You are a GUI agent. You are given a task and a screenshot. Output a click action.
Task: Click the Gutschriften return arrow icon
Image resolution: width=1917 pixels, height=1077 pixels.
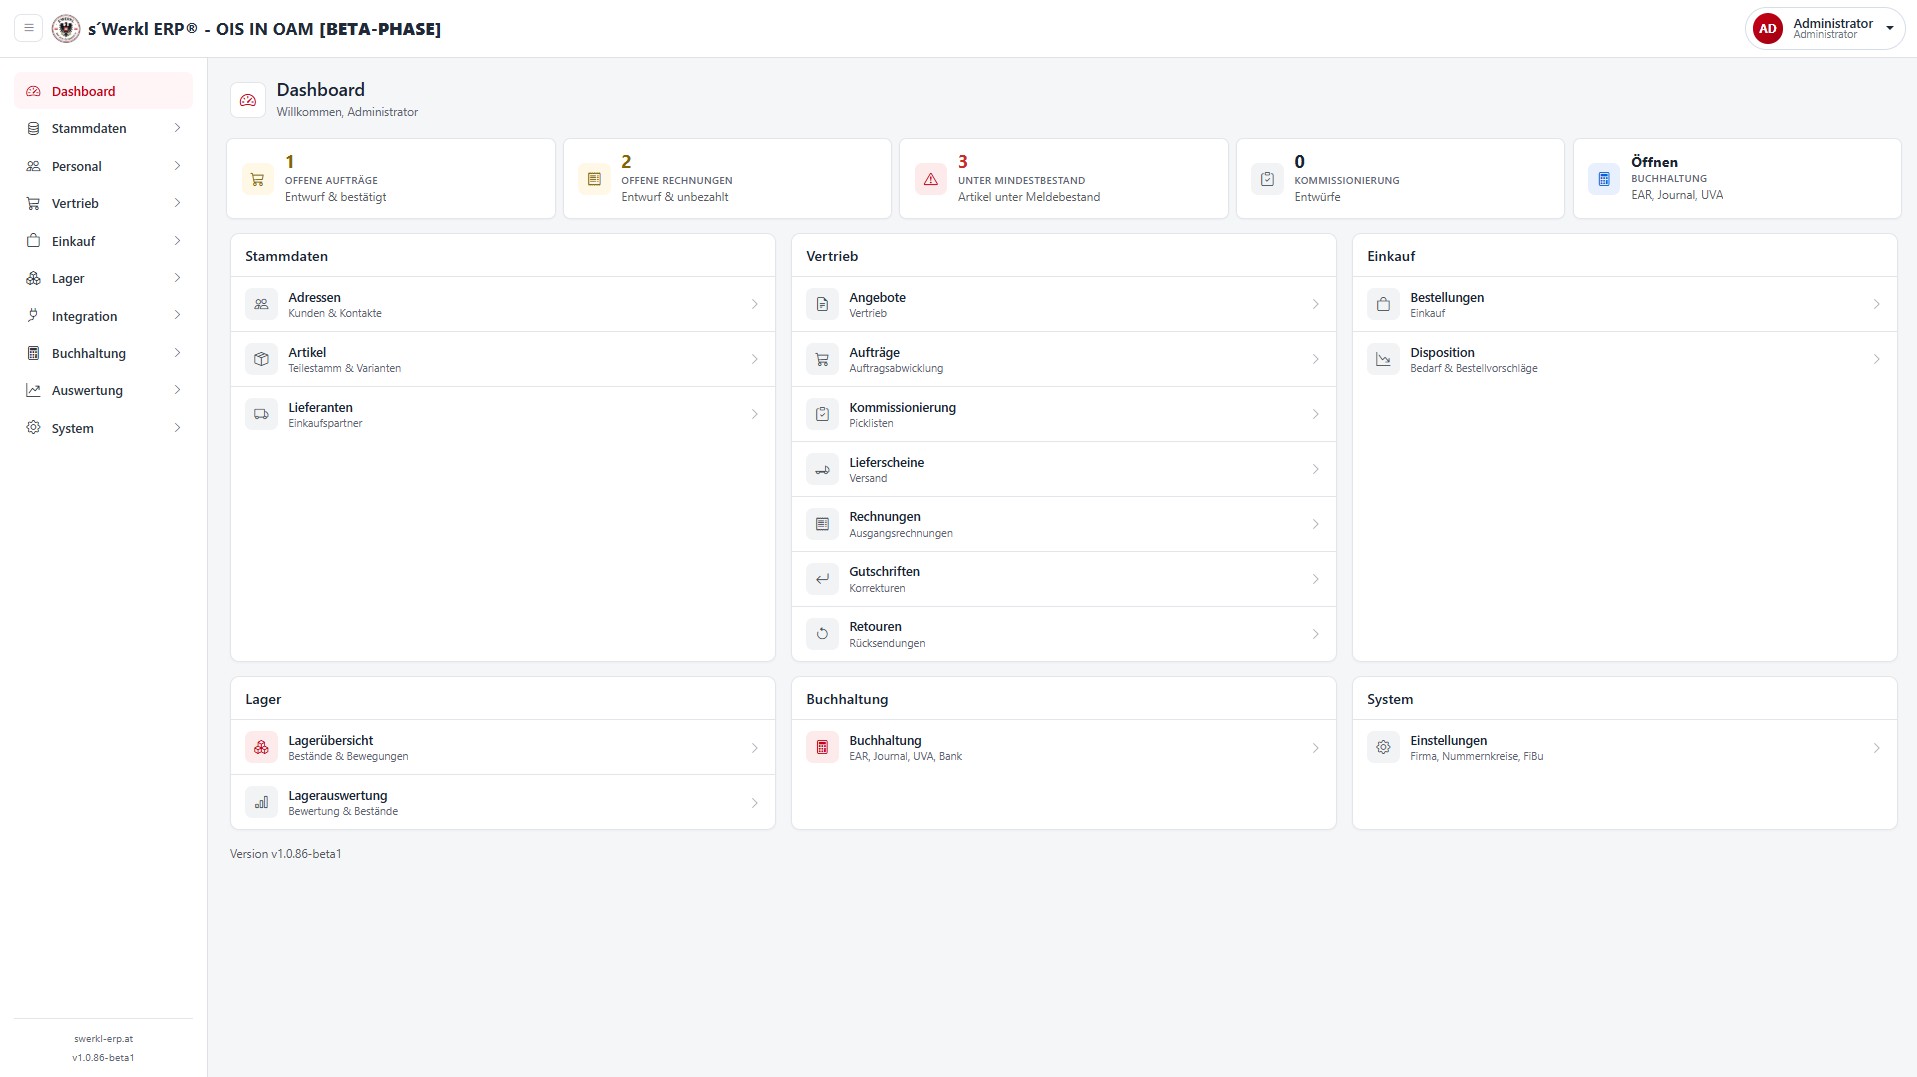[x=822, y=579]
